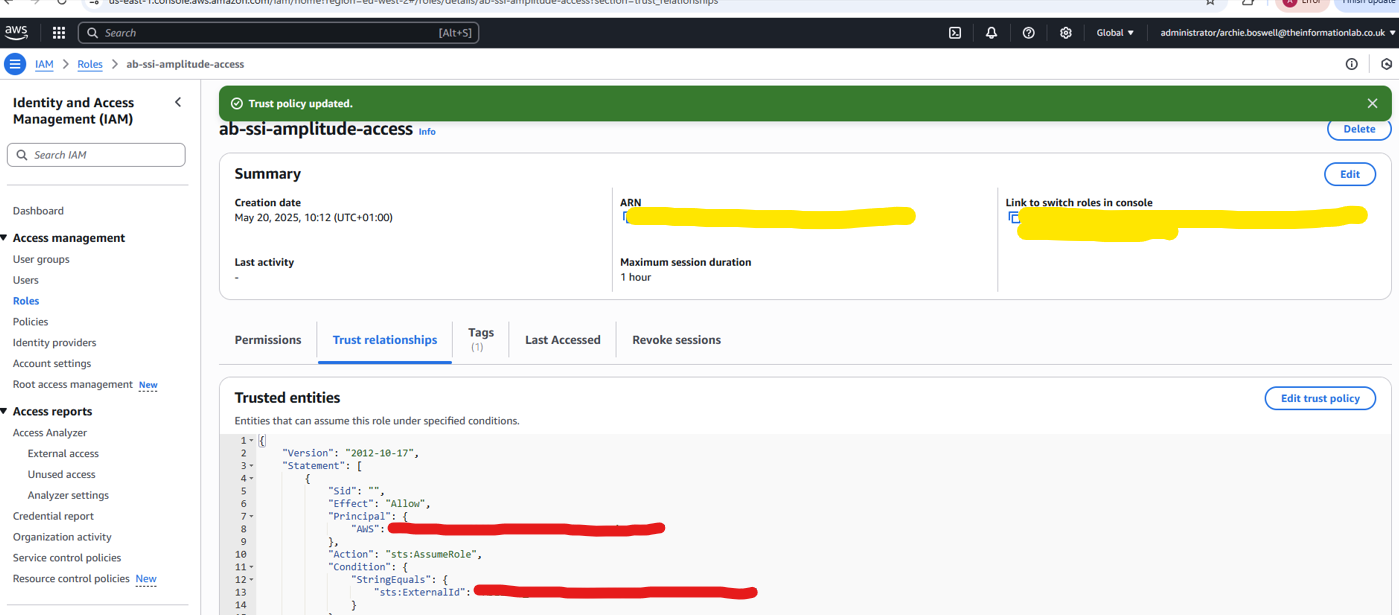This screenshot has width=1399, height=615.
Task: Open Organization activity in the sidebar
Action: pyautogui.click(x=62, y=538)
